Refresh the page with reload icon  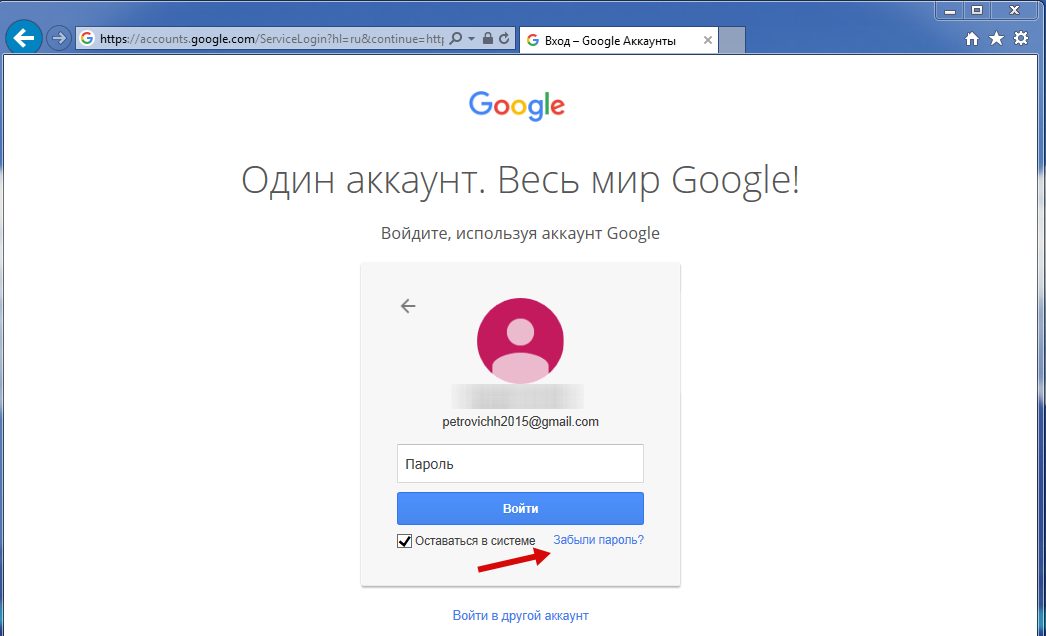(504, 39)
